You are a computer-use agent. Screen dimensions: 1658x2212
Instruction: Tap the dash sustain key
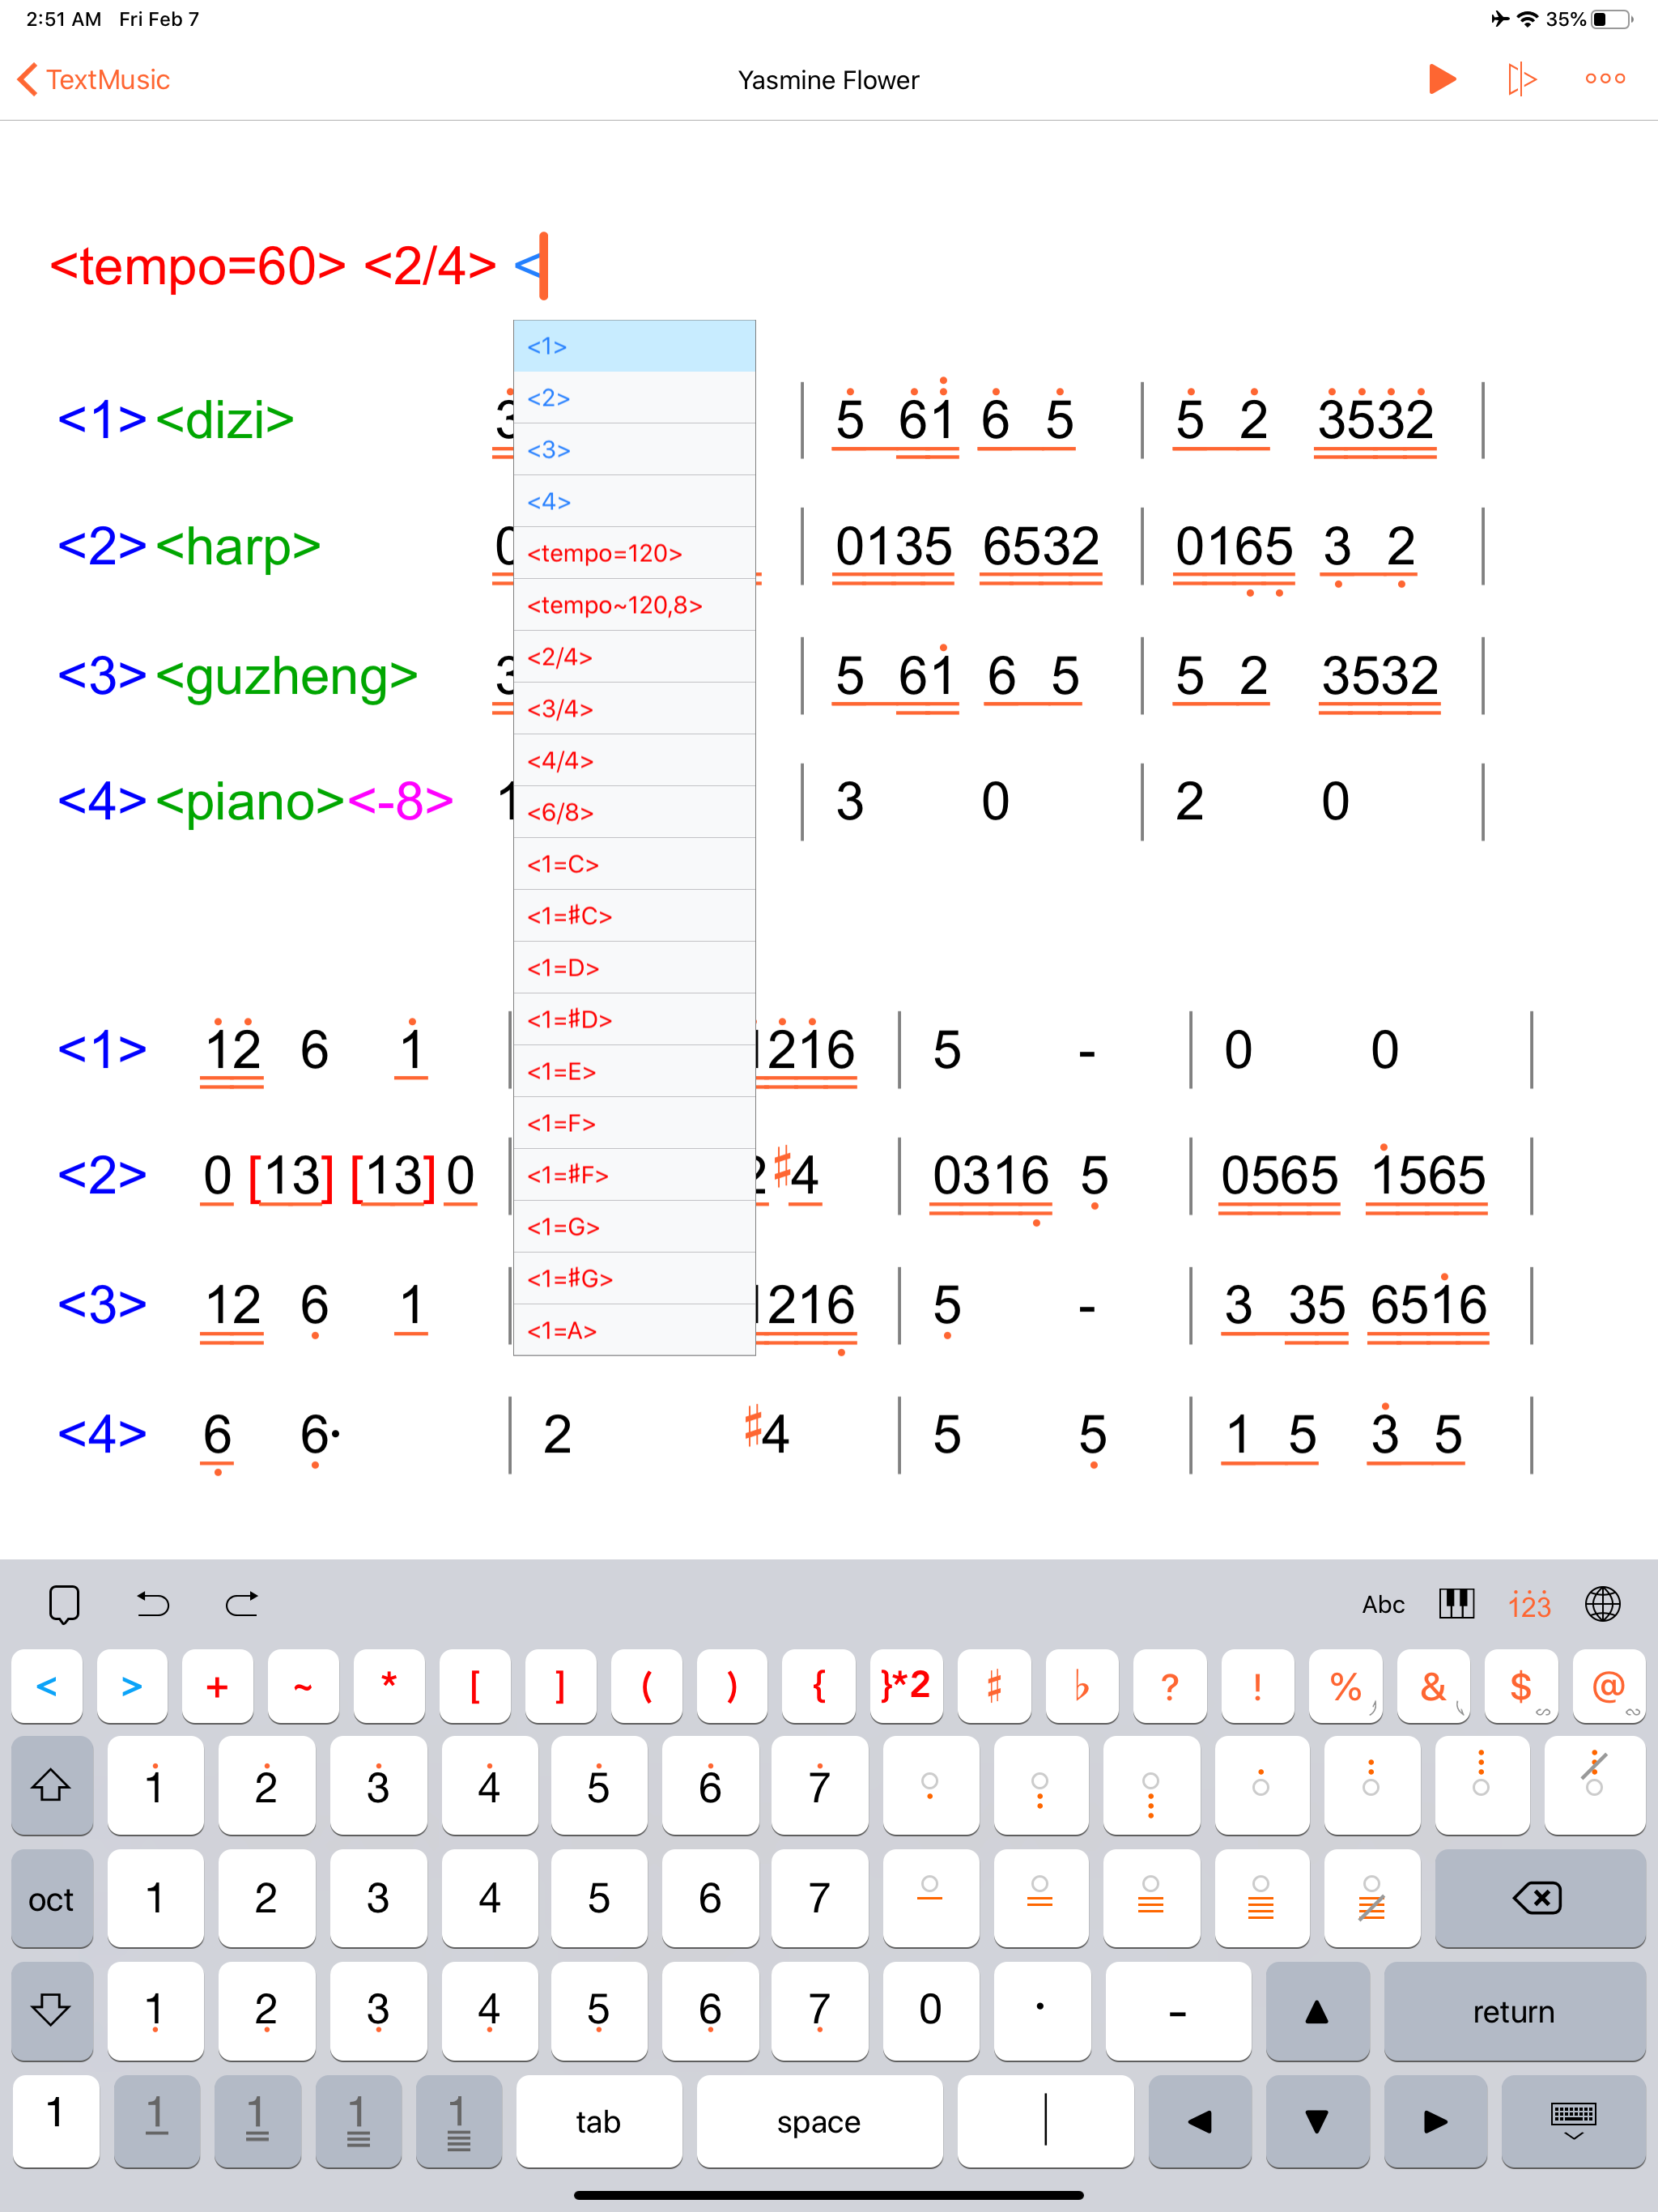(1178, 2010)
